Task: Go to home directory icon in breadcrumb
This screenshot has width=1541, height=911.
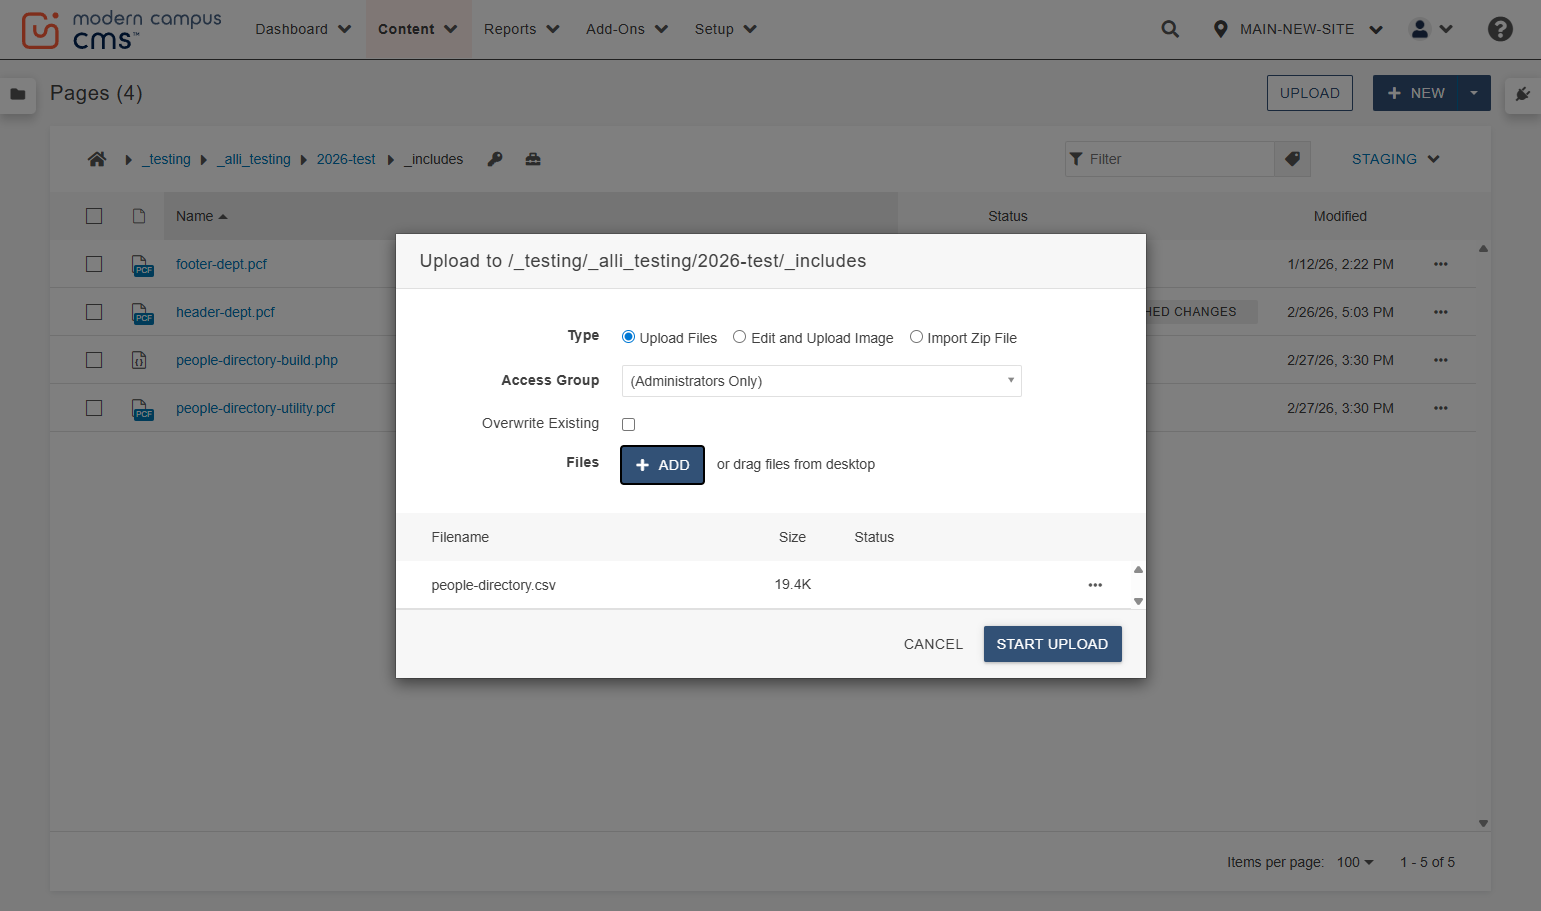Action: pos(97,159)
